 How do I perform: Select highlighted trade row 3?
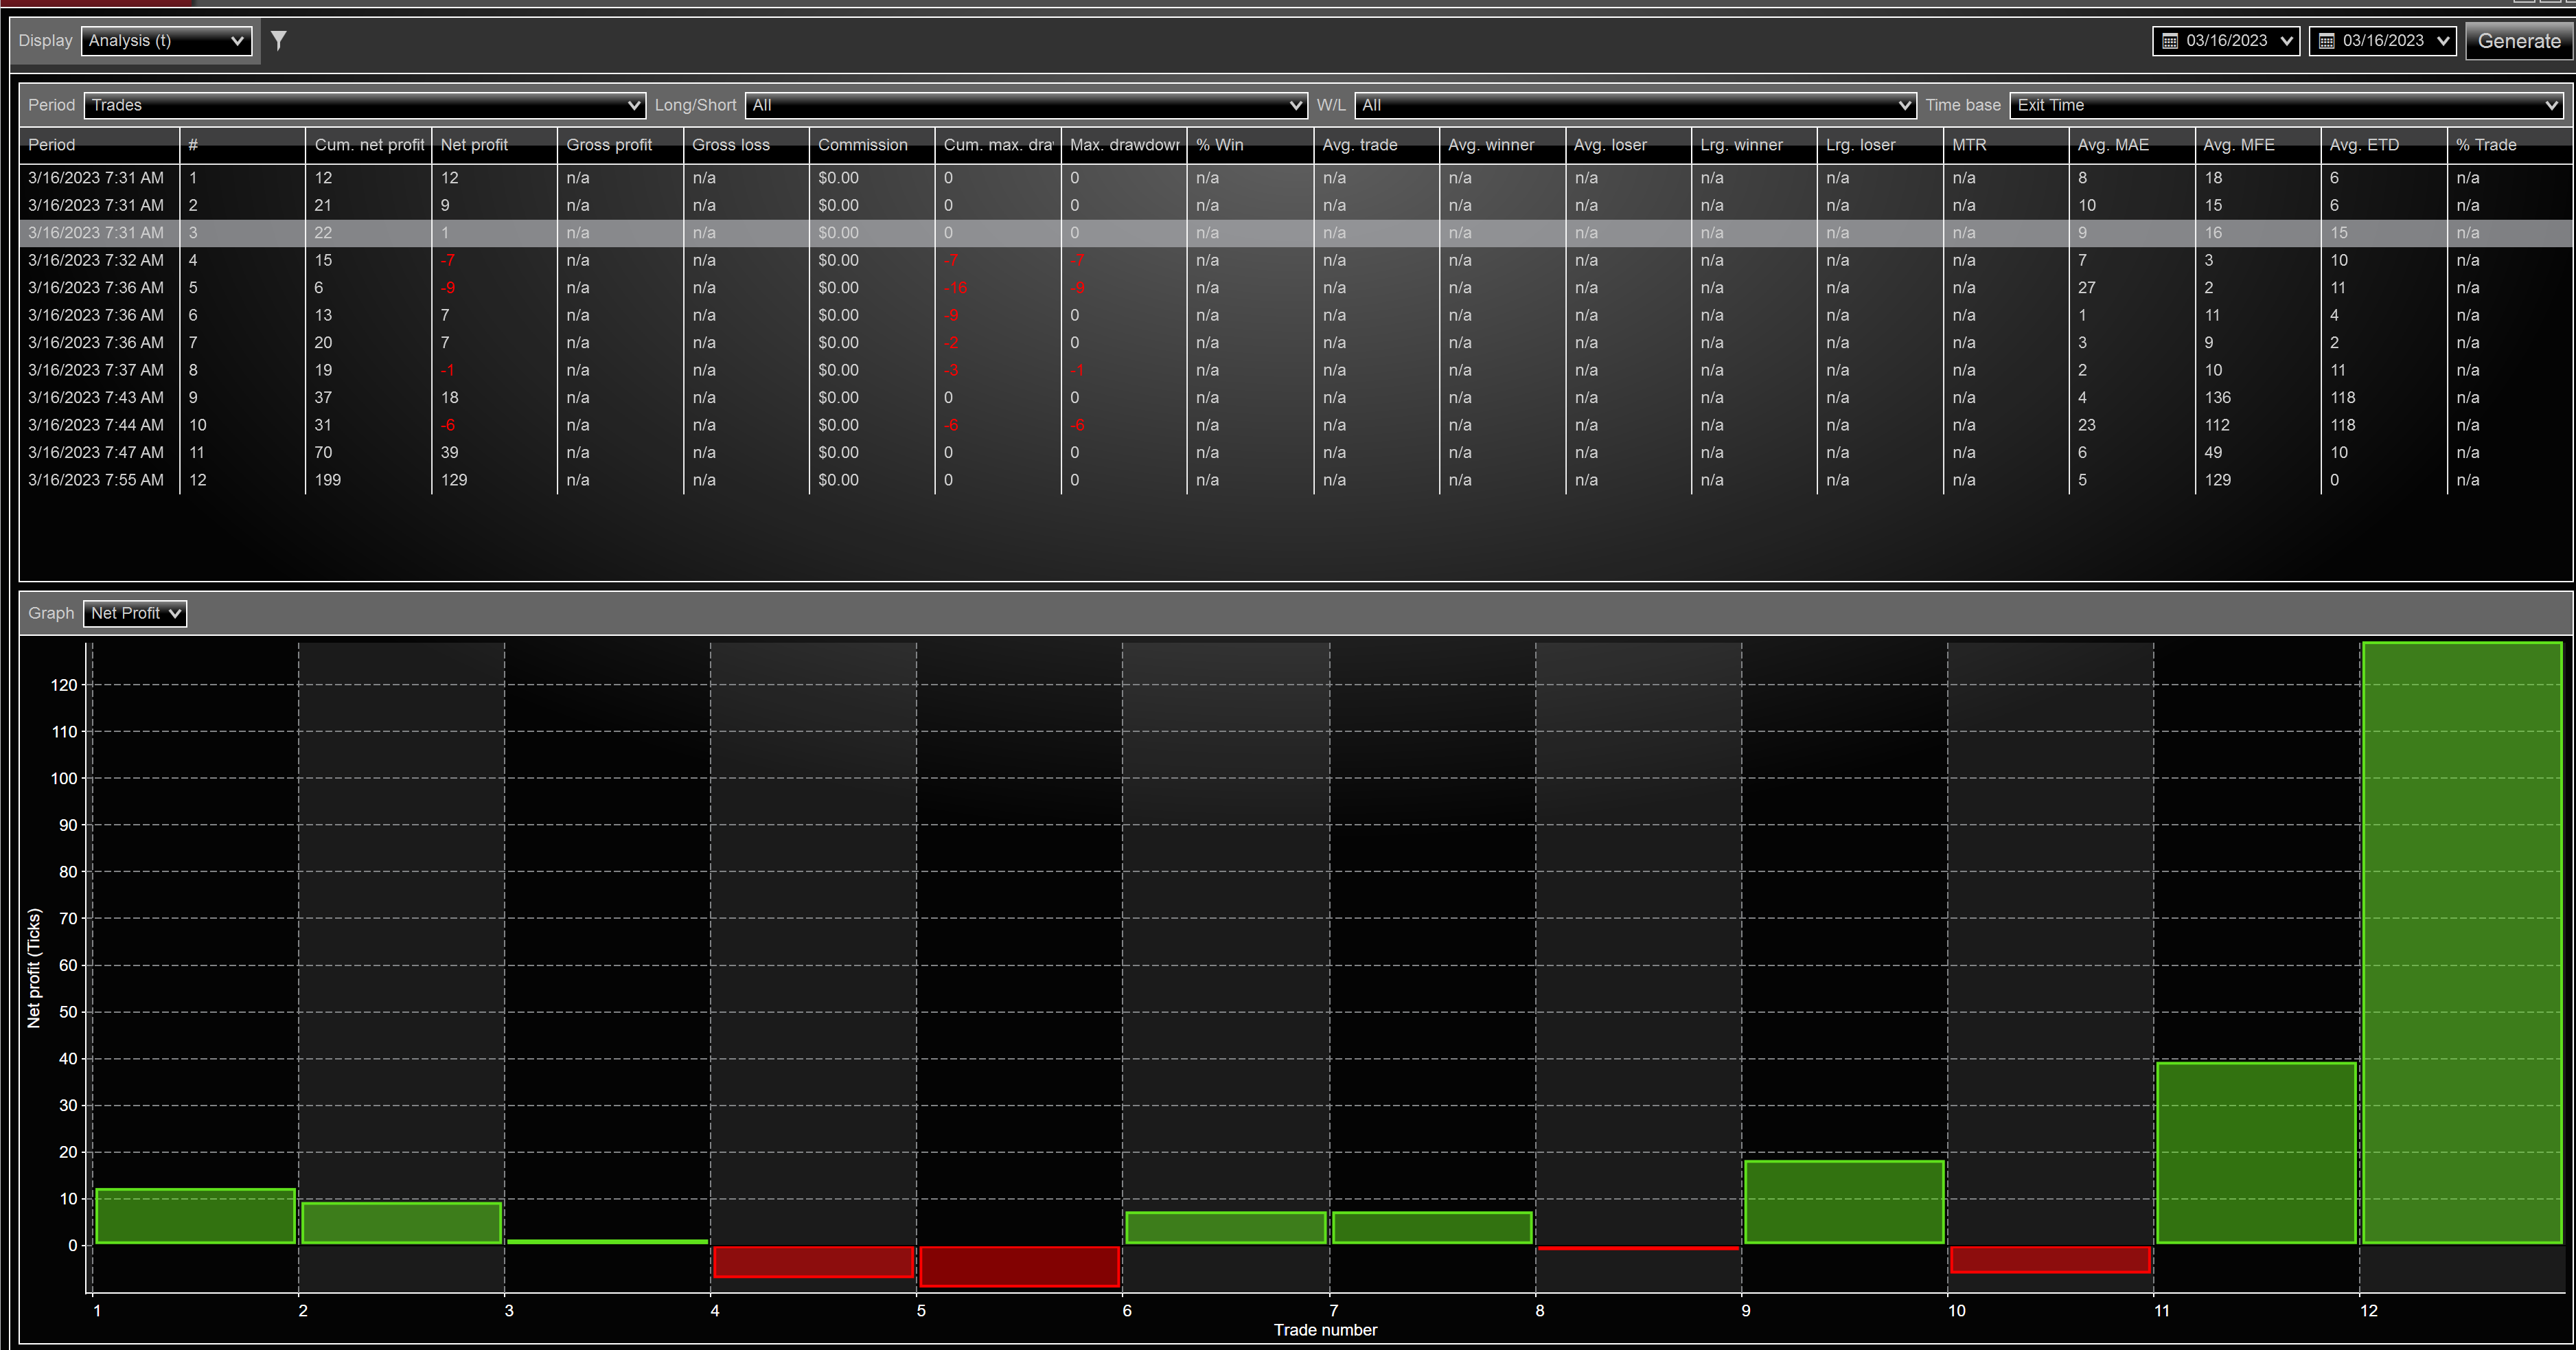point(1296,233)
